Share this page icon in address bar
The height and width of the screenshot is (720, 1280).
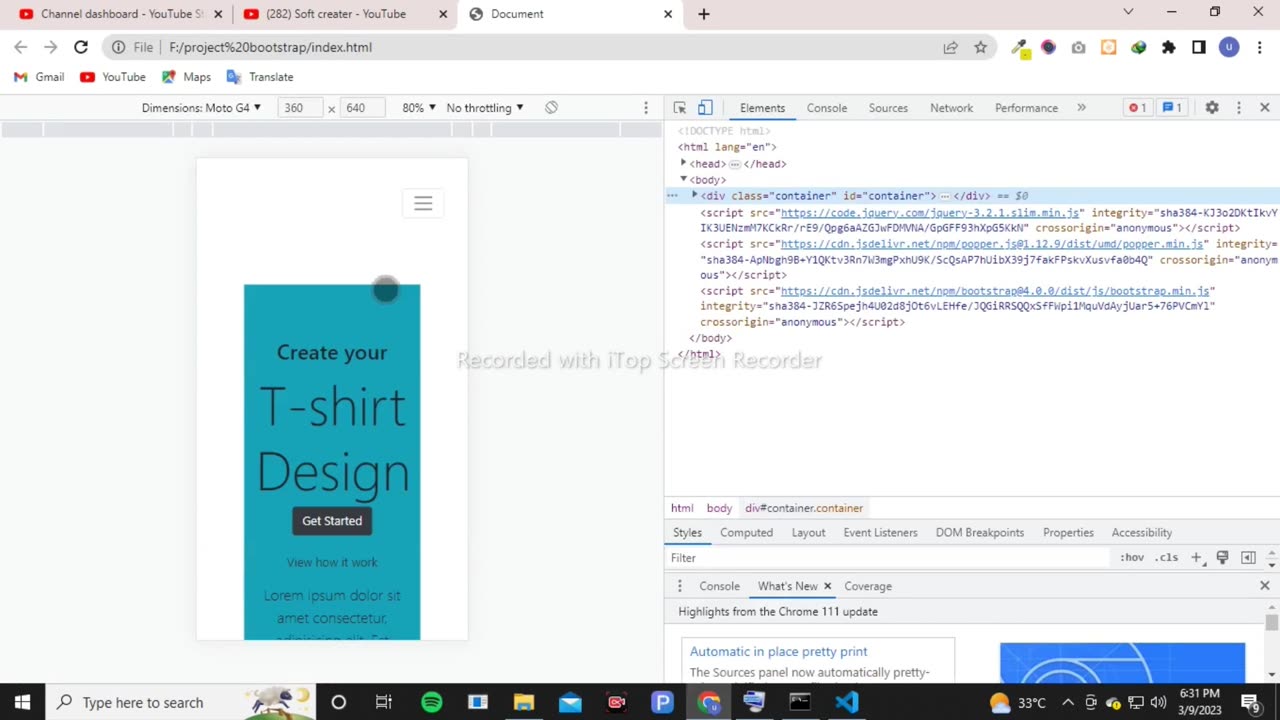tap(950, 47)
